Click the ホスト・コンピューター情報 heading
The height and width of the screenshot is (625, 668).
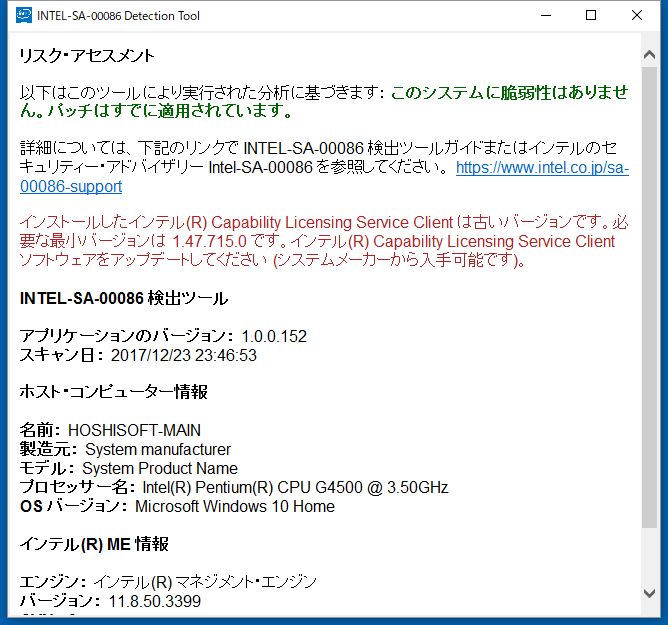113,392
